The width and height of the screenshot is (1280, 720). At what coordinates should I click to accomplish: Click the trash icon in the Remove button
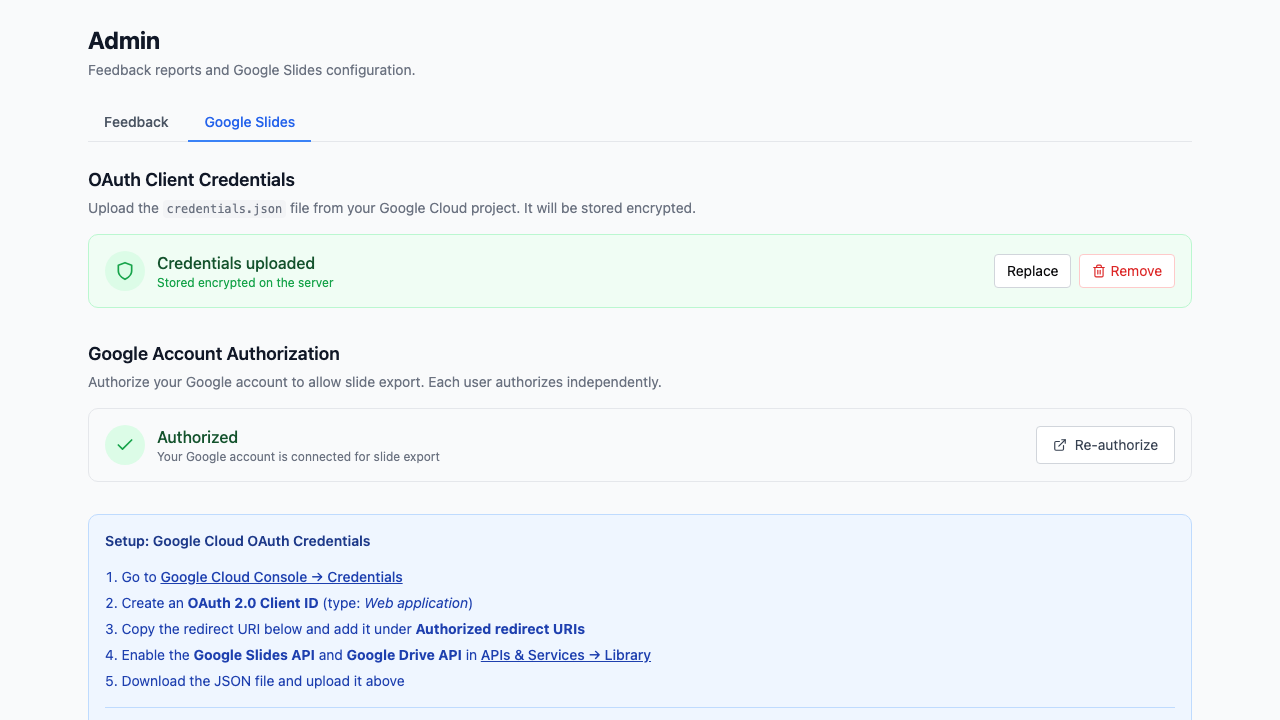[x=1098, y=271]
